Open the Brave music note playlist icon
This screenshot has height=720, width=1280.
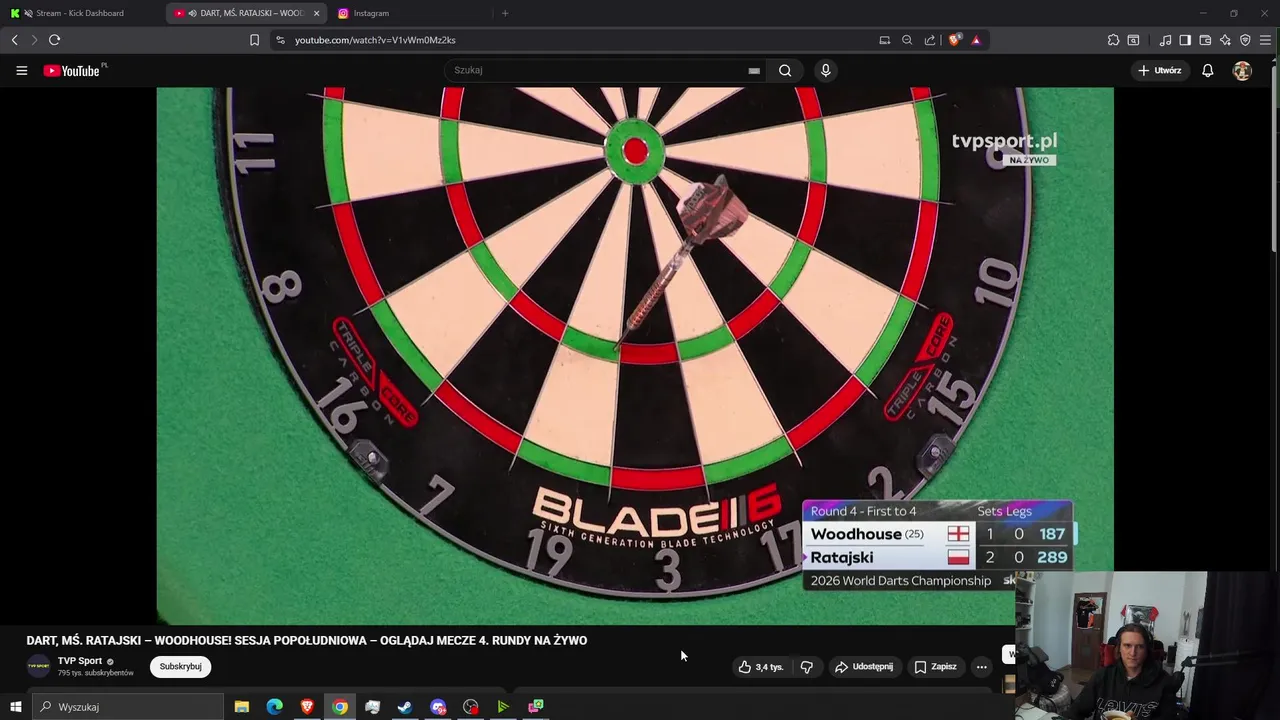pos(1165,40)
